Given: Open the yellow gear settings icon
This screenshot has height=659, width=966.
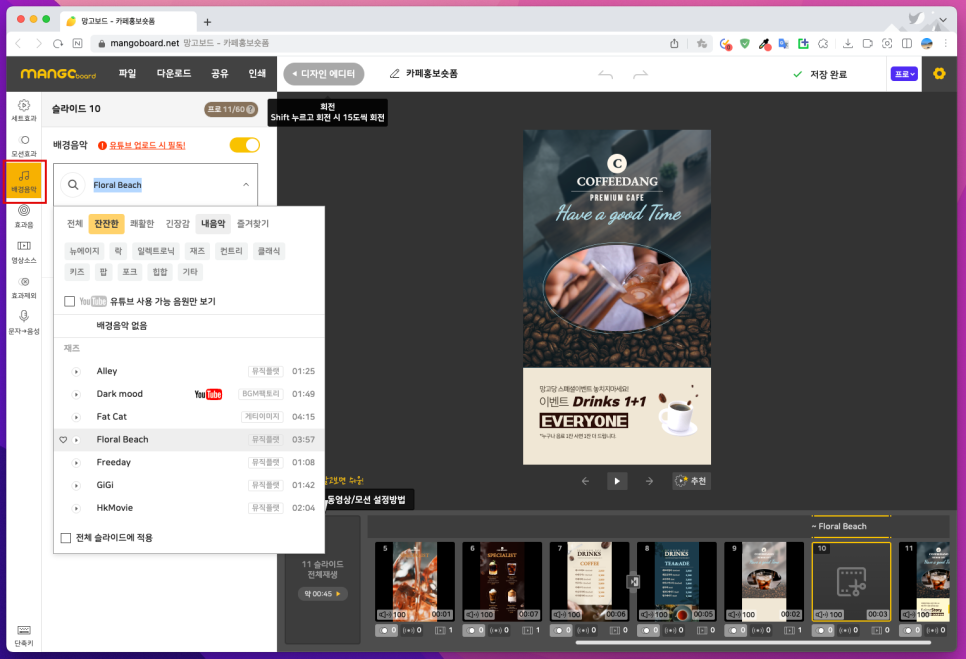Looking at the screenshot, I should [939, 74].
